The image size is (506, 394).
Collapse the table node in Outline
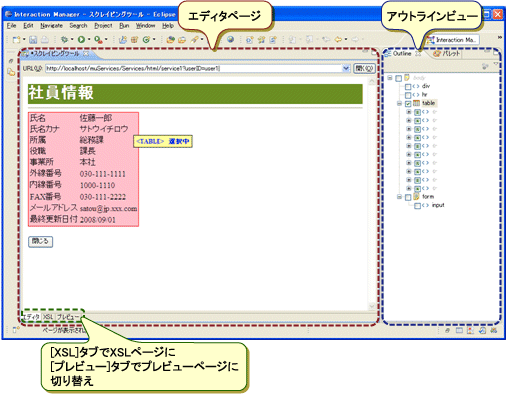399,103
